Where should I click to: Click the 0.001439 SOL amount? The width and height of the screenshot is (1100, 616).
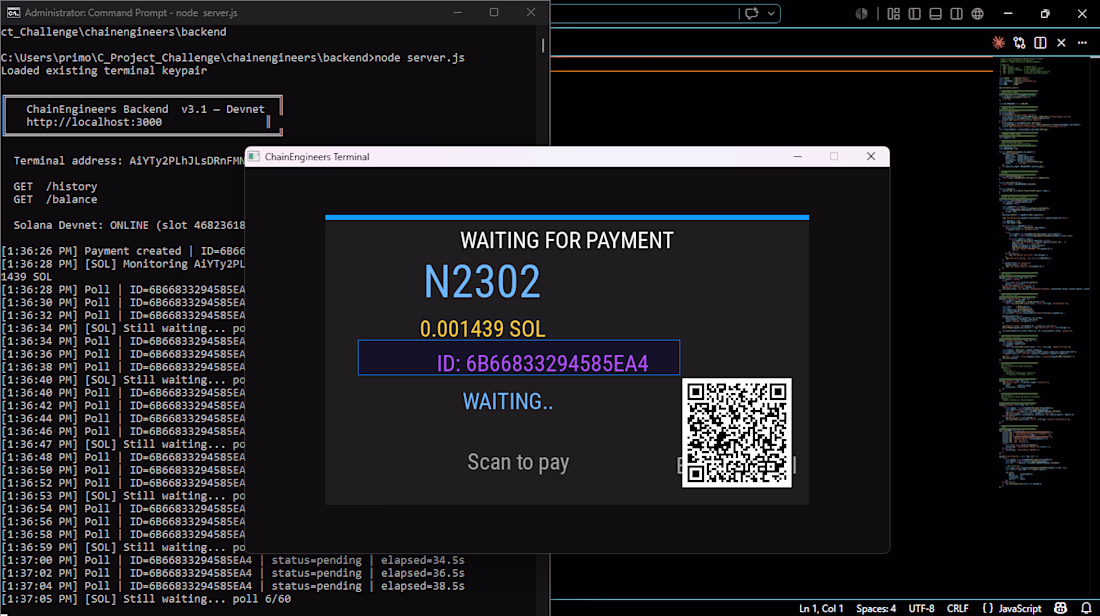(483, 328)
